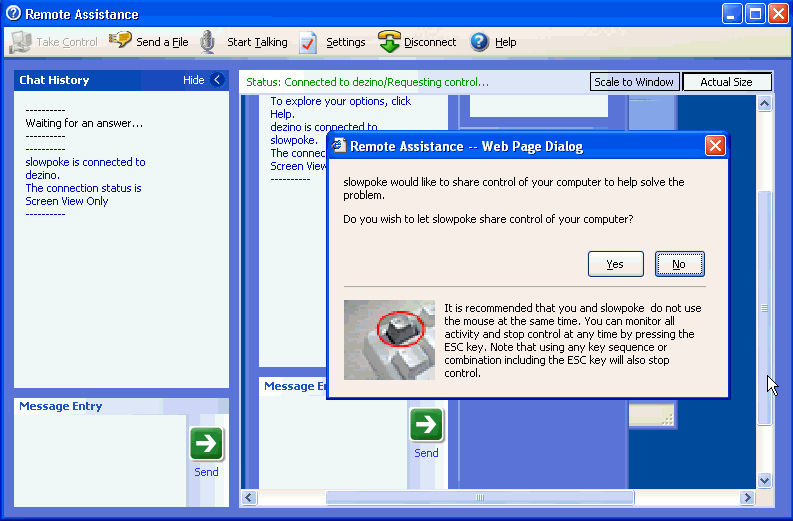Click the green Send arrow in remote screen view
793x521 pixels.
pos(426,424)
